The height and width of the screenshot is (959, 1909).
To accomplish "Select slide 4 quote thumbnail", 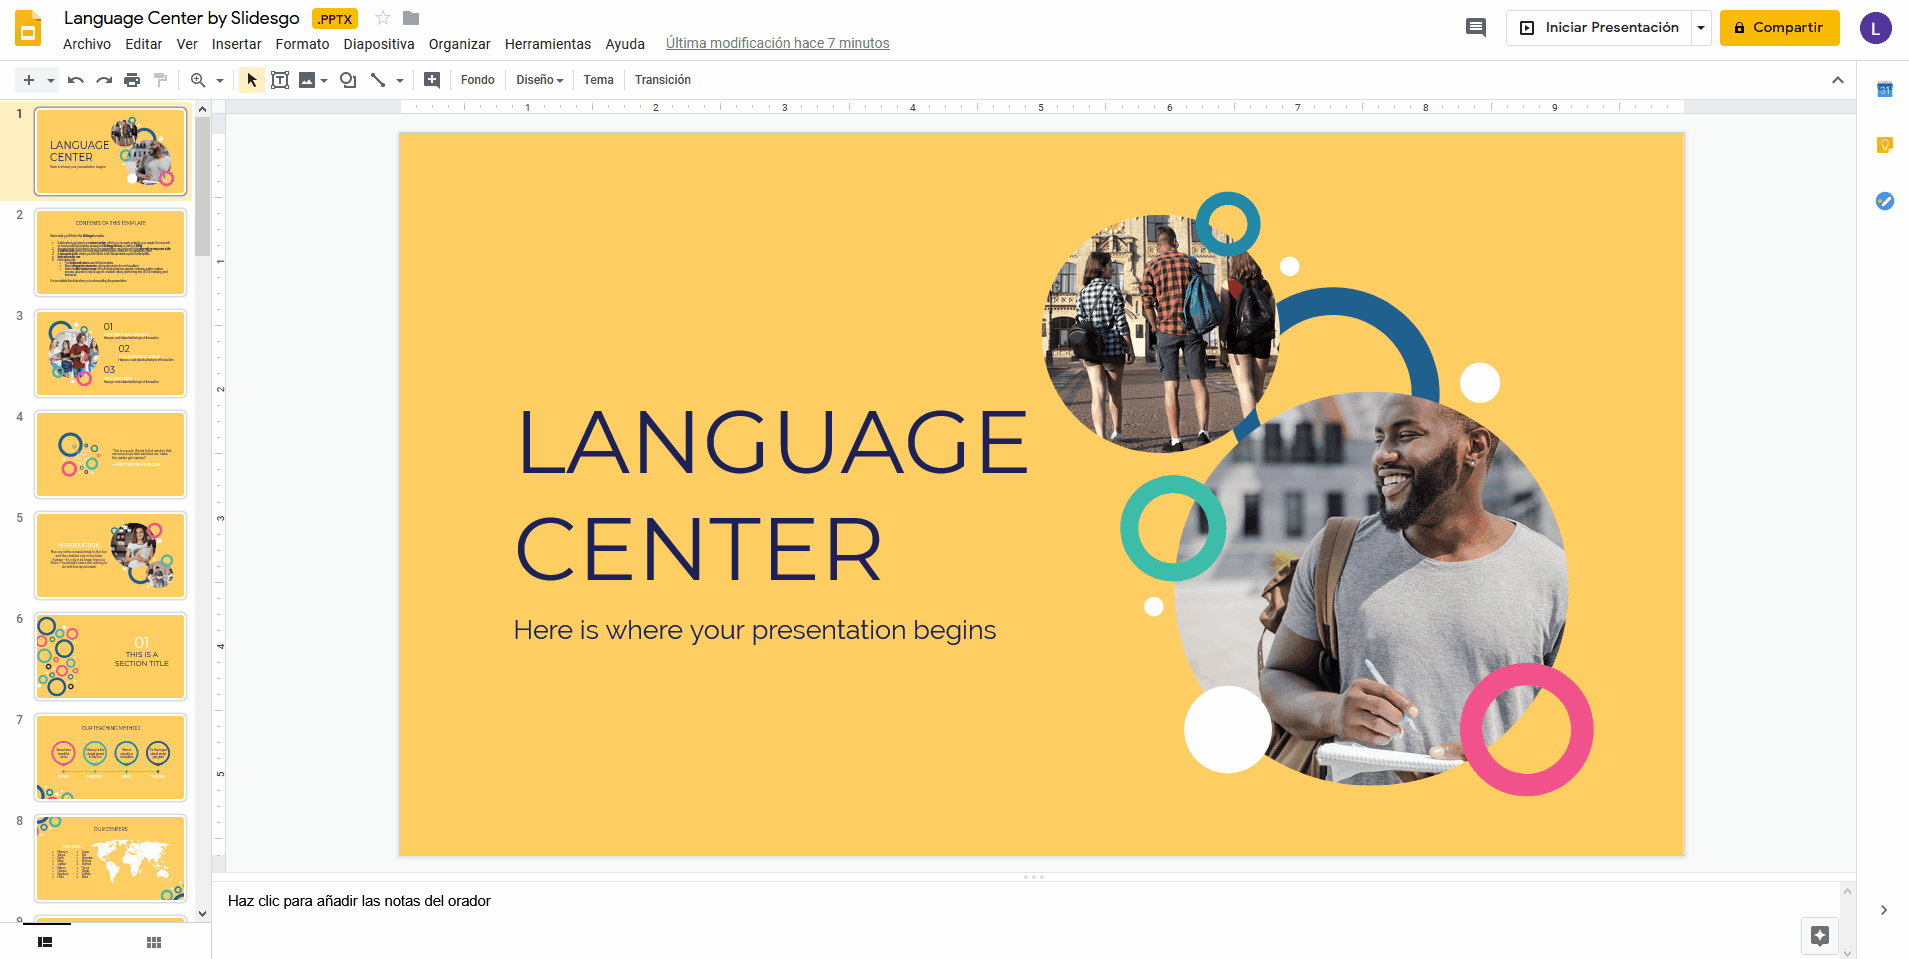I will pos(111,454).
